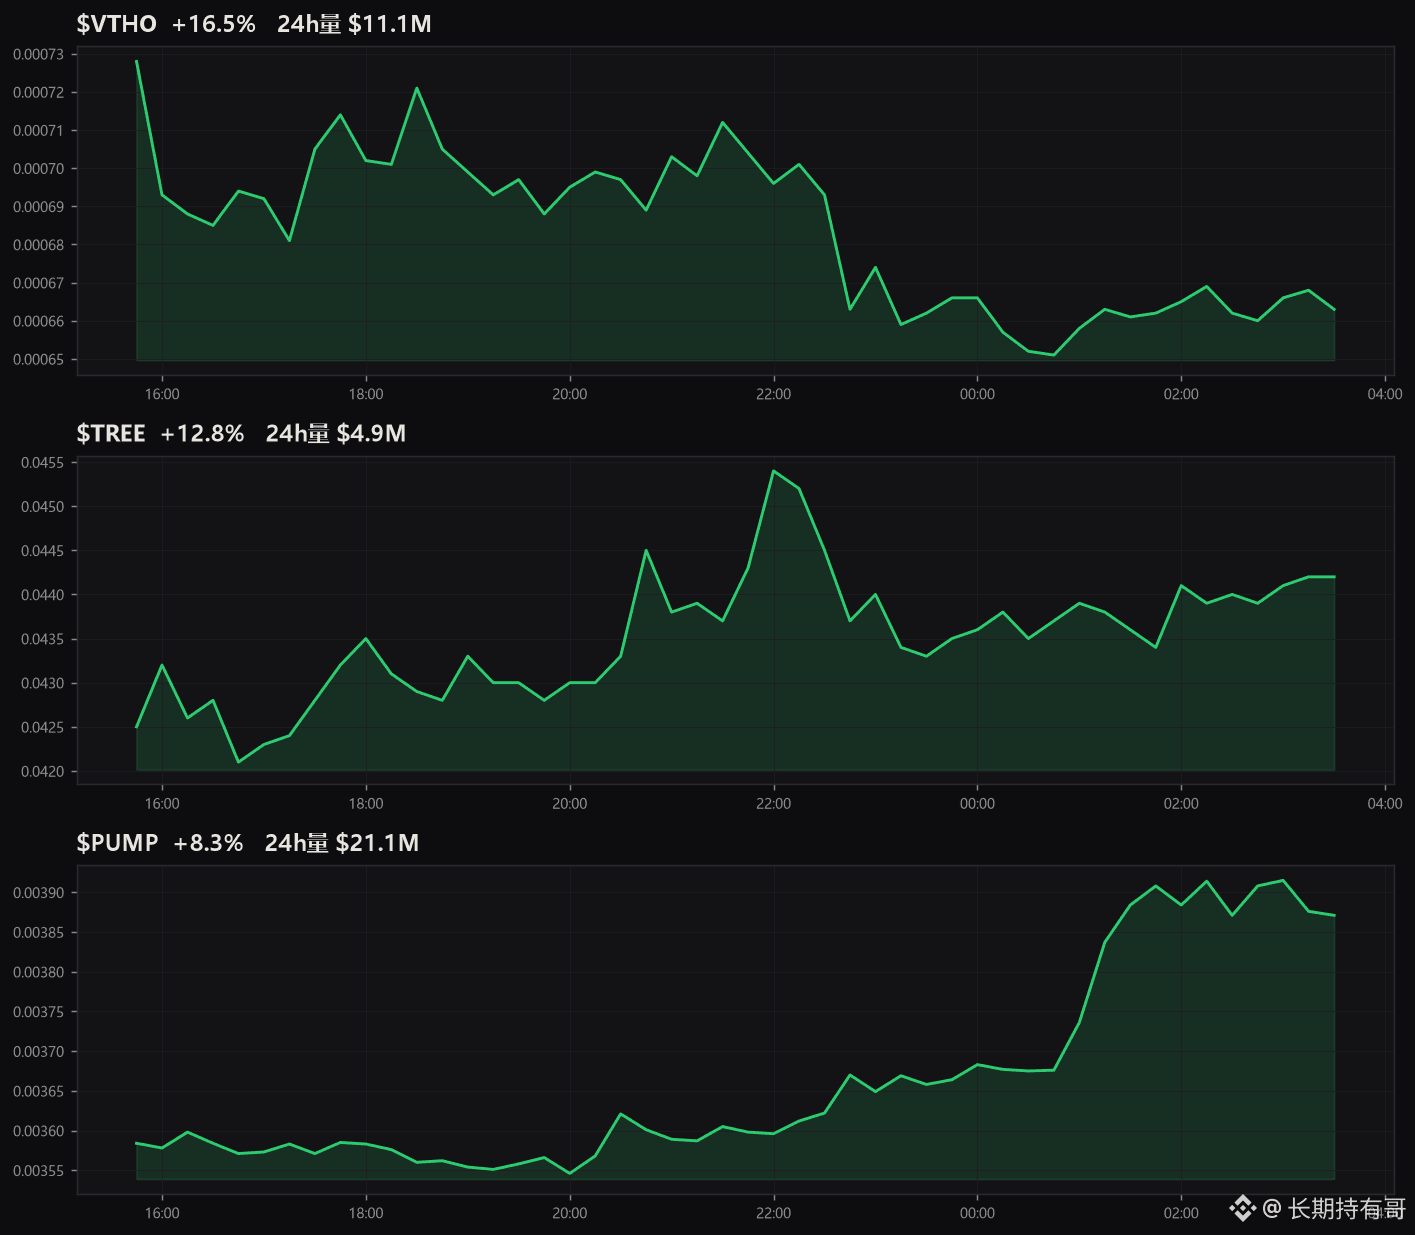Click the 0.0455 price label on TREE axis
Viewport: 1415px width, 1235px height.
(42, 463)
